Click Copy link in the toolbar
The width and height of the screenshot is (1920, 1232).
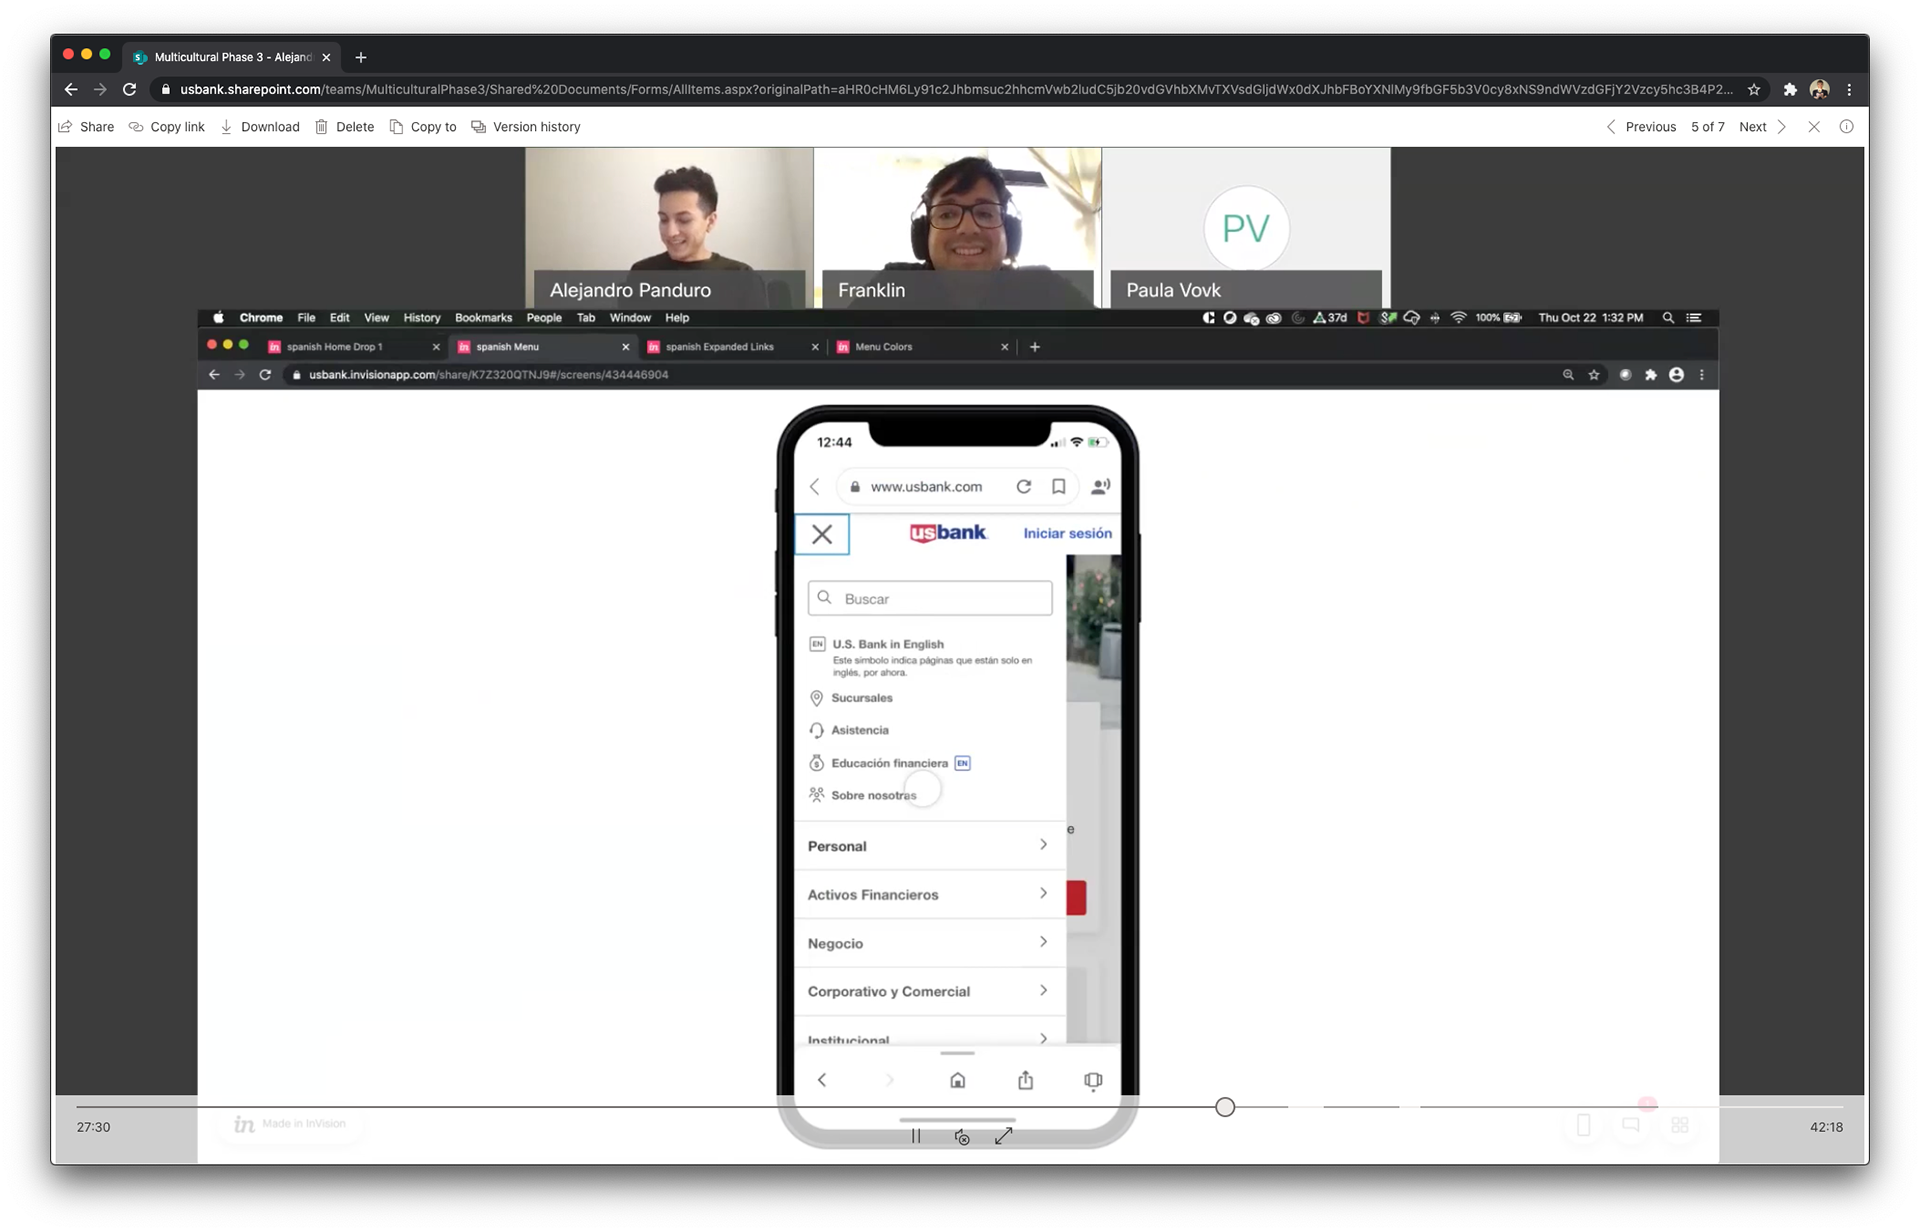coord(167,127)
